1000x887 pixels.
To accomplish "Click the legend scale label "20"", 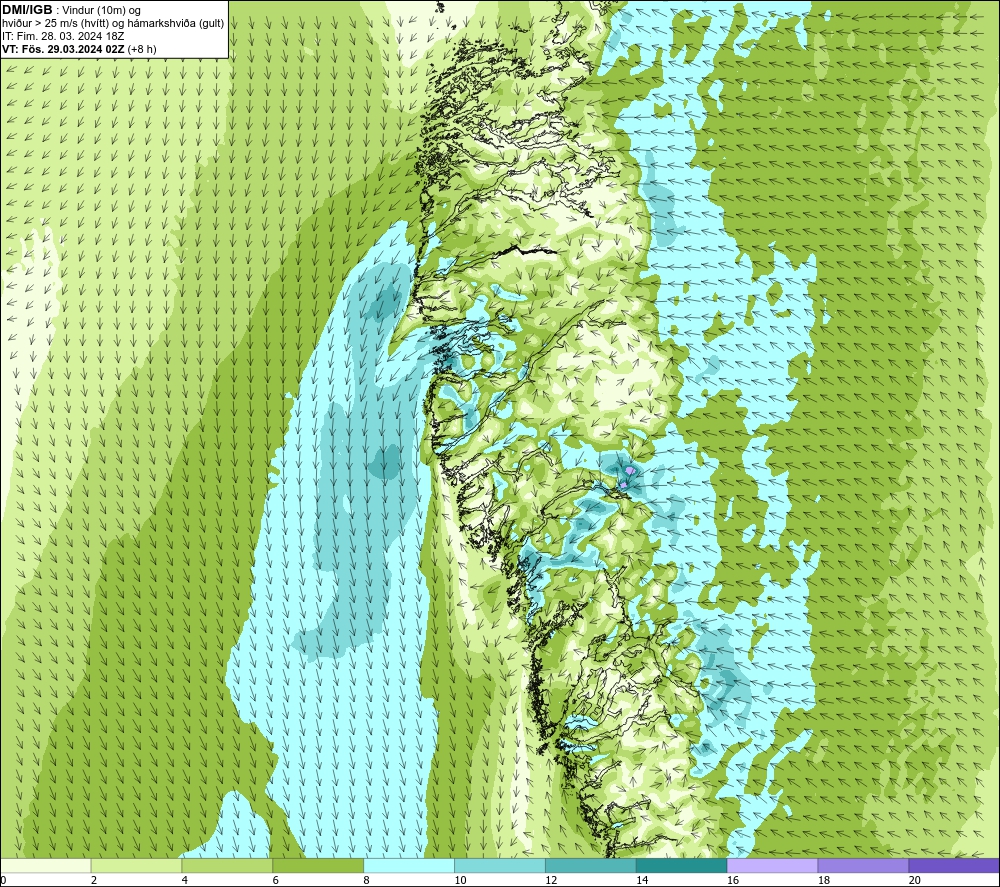I will (x=914, y=880).
